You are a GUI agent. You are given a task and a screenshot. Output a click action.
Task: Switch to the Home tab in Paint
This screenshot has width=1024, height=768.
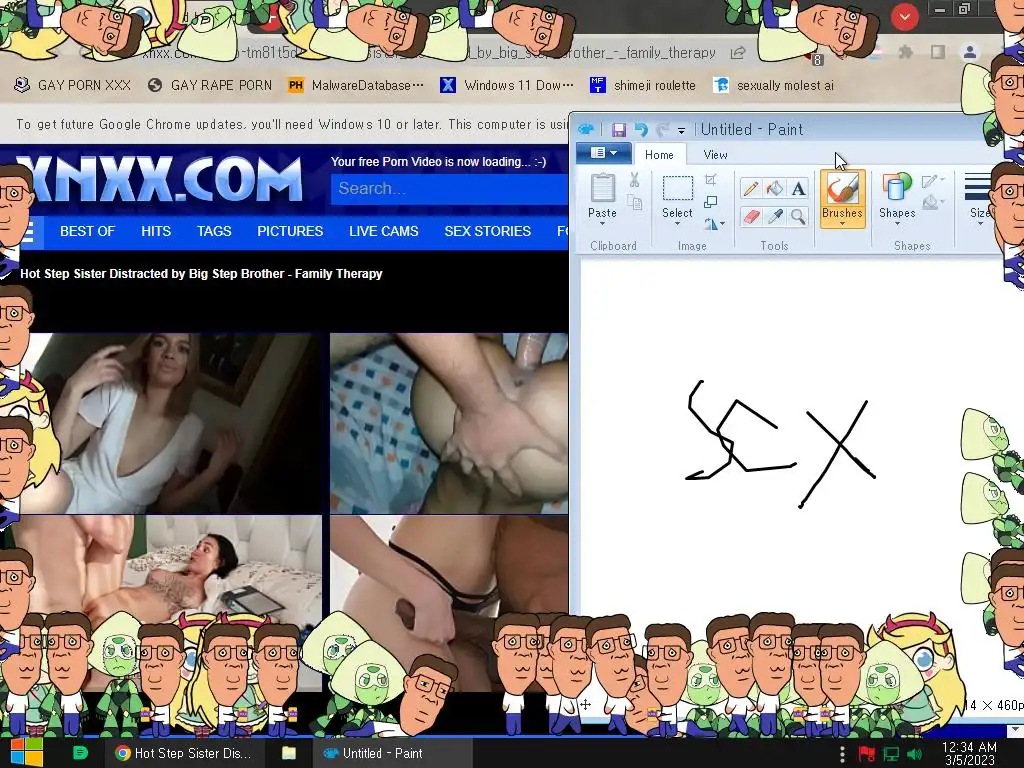[659, 155]
